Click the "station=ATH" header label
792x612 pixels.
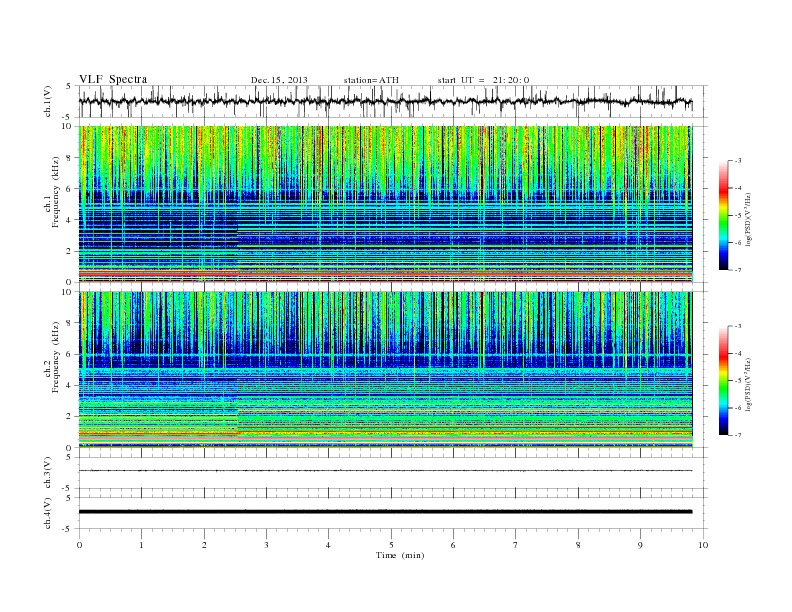(371, 80)
